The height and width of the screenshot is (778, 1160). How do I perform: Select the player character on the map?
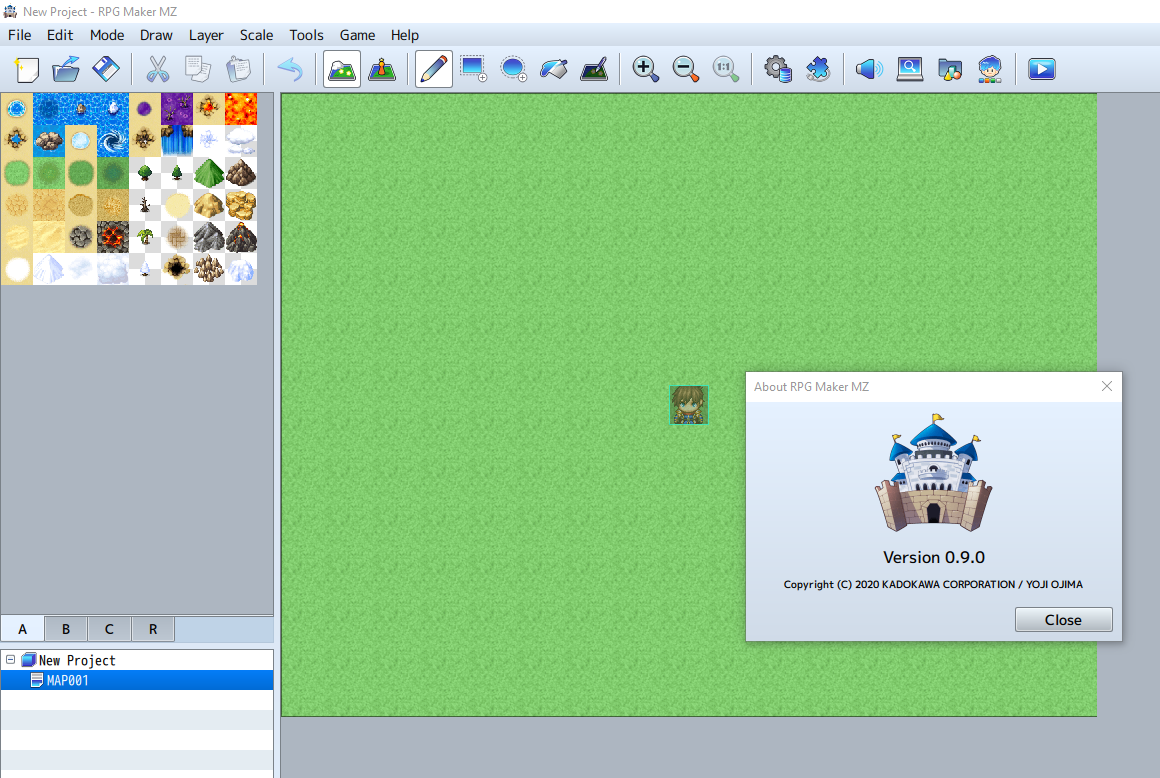[x=689, y=405]
